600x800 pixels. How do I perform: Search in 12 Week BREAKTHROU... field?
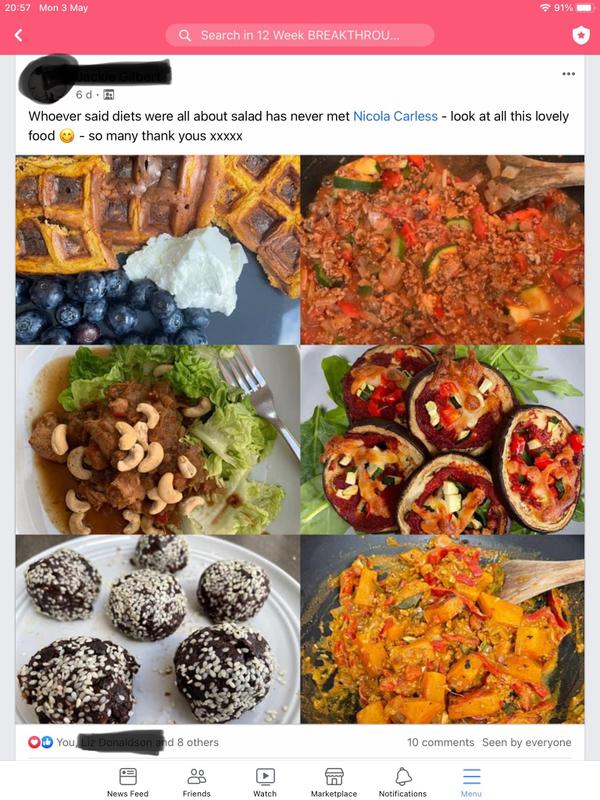300,35
